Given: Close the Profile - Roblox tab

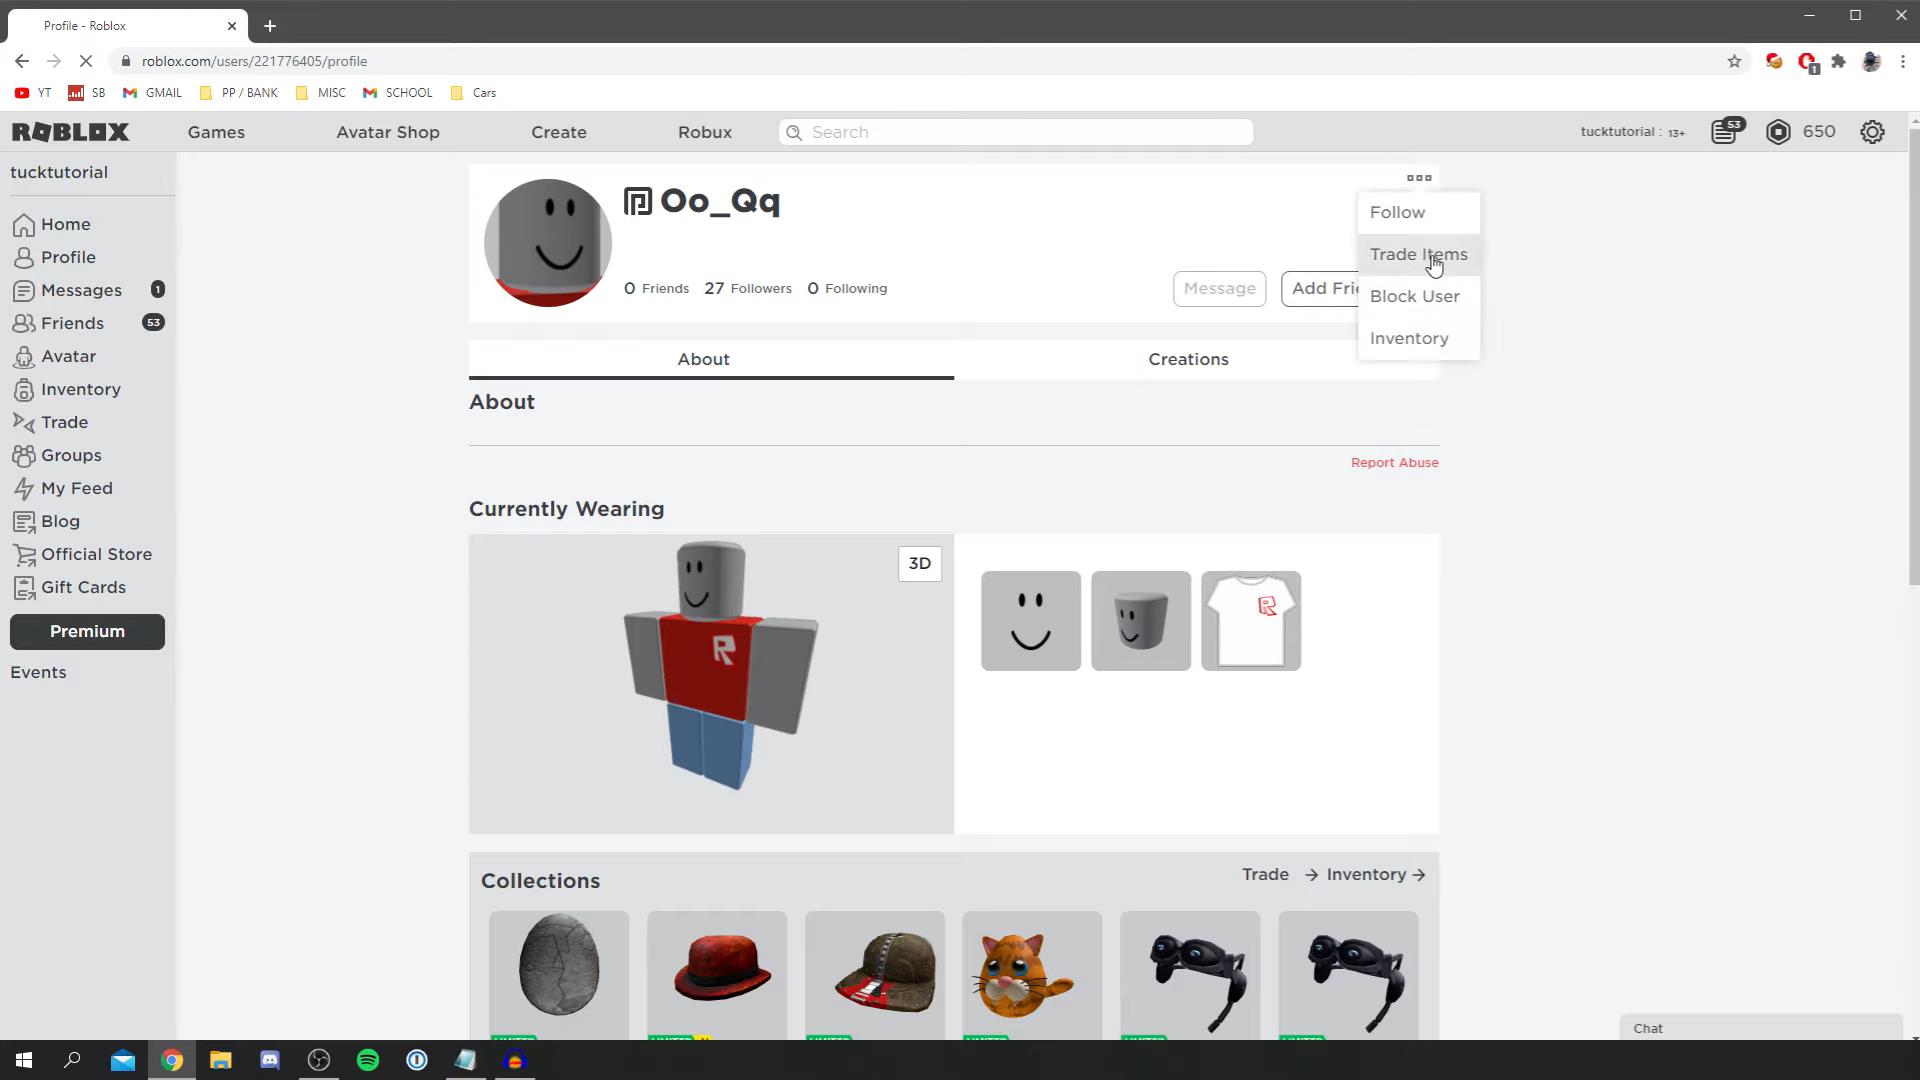Looking at the screenshot, I should [x=232, y=26].
